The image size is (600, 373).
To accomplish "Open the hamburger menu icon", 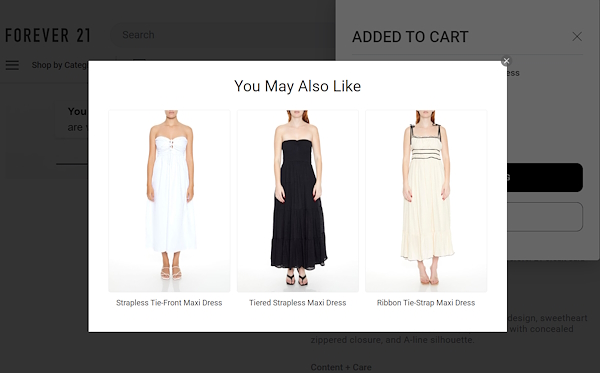I will click(12, 65).
